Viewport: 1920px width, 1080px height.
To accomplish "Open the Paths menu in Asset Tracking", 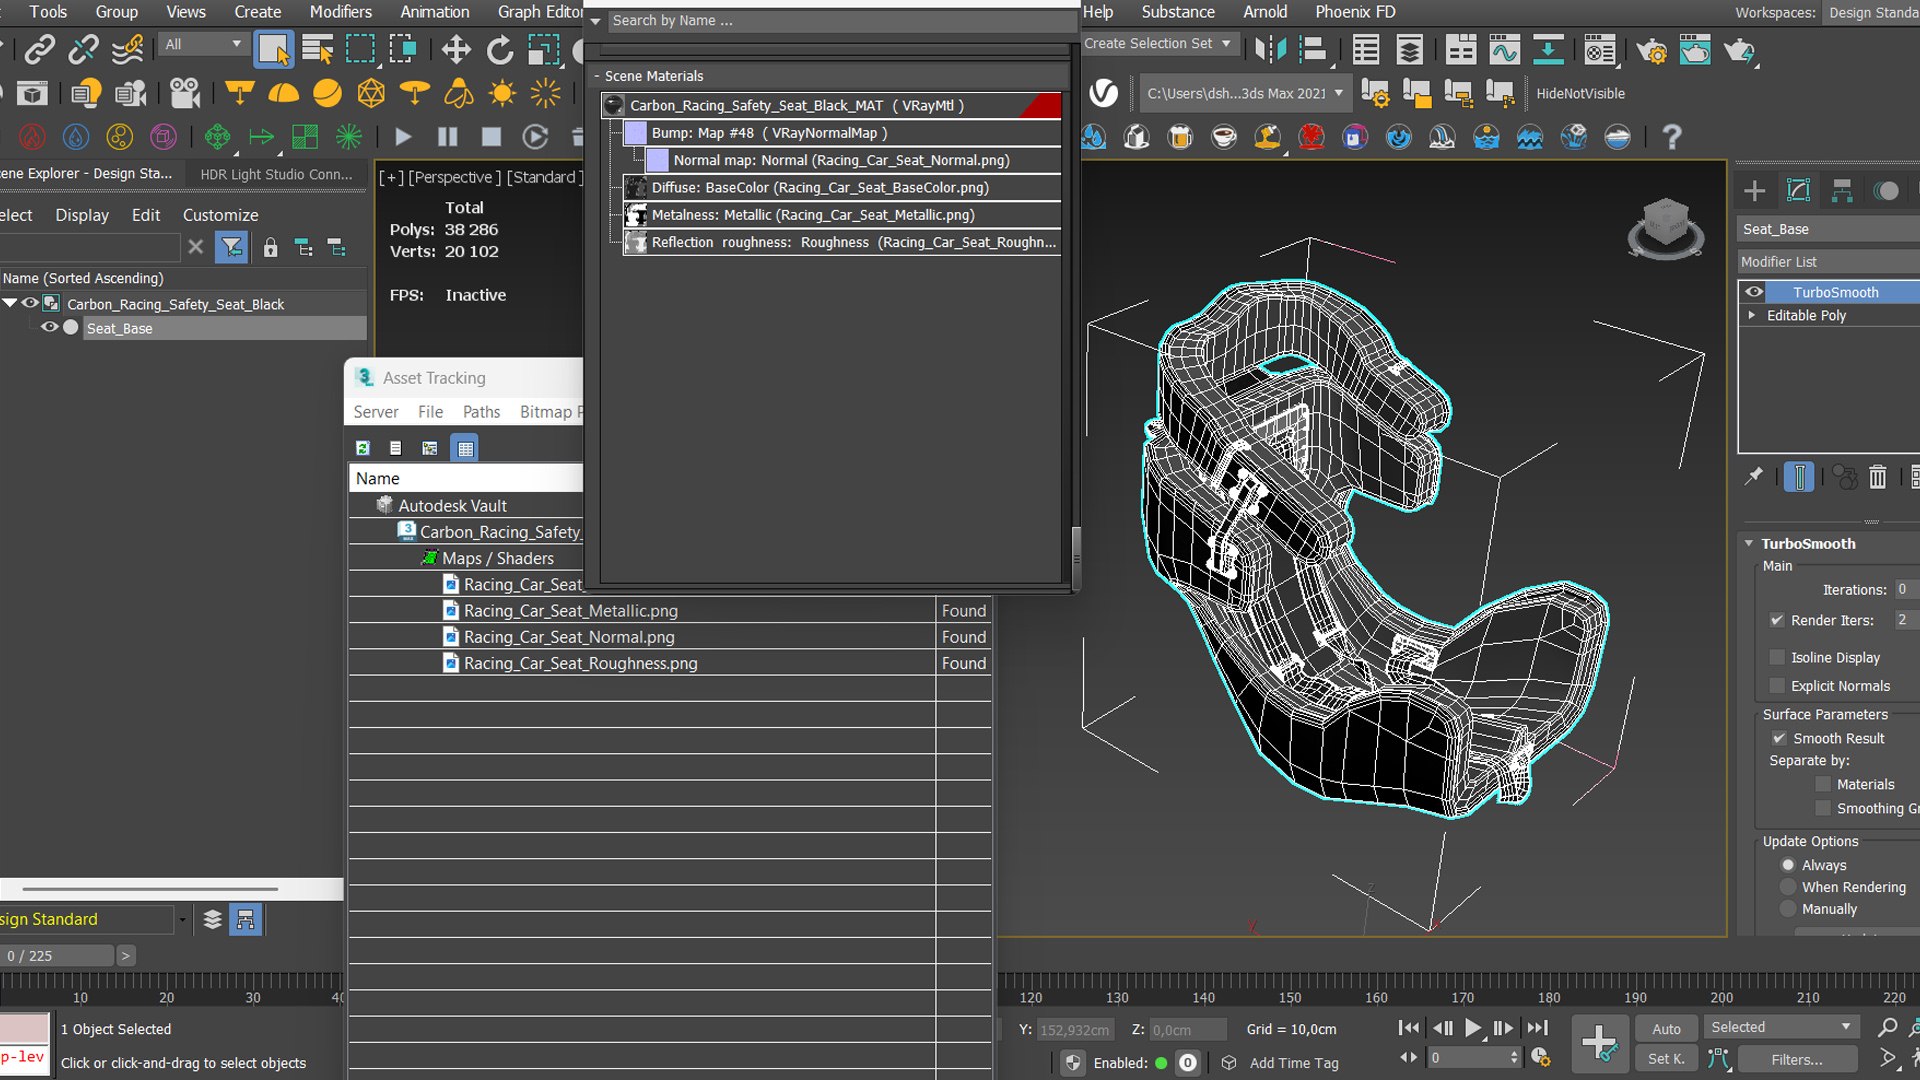I will (481, 412).
